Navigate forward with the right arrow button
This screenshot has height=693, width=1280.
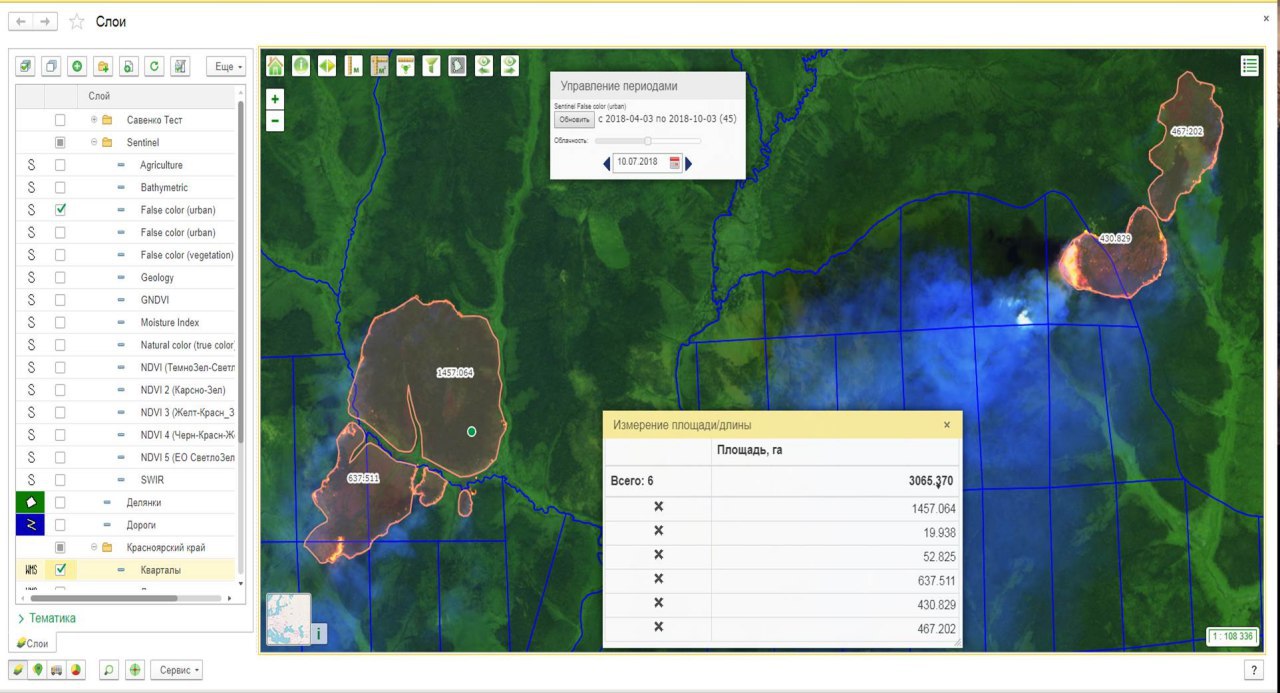point(45,21)
